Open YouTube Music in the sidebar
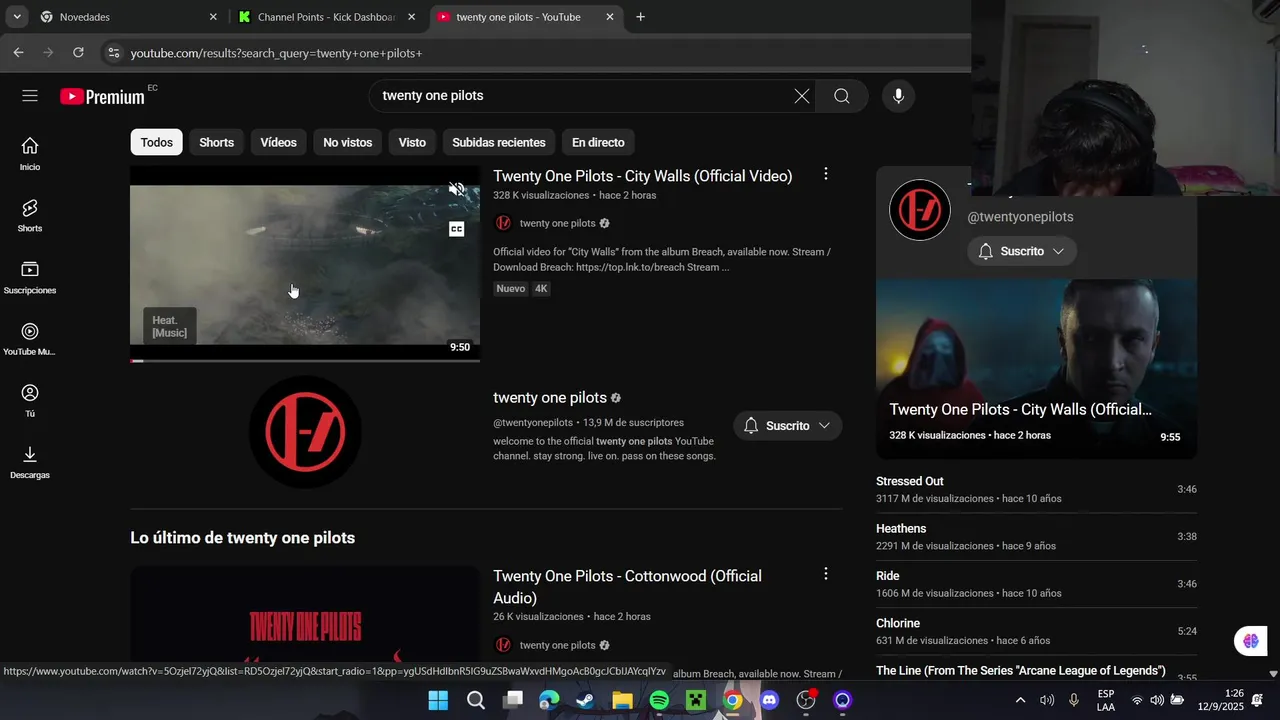 [30, 339]
